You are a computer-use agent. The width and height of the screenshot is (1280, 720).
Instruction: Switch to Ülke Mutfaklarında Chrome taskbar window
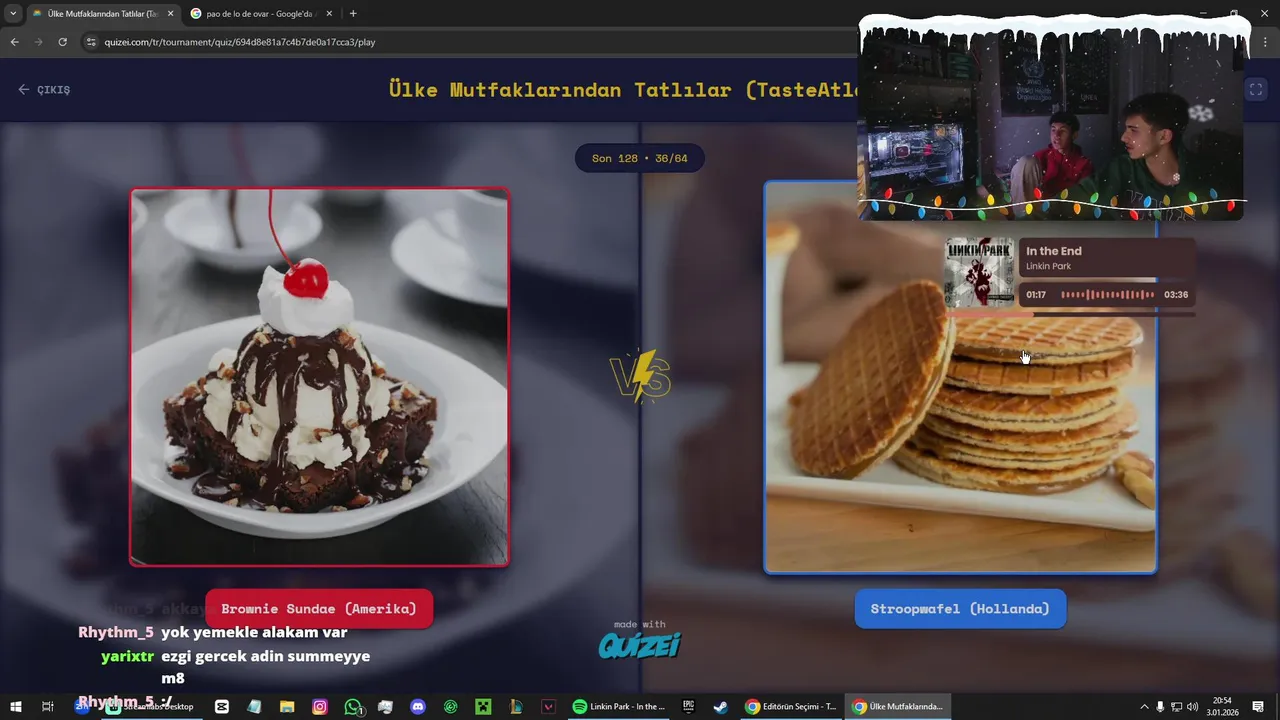tap(897, 706)
